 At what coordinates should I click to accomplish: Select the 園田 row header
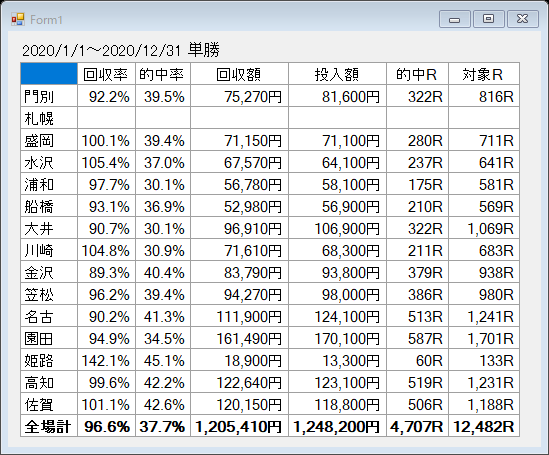coord(49,338)
